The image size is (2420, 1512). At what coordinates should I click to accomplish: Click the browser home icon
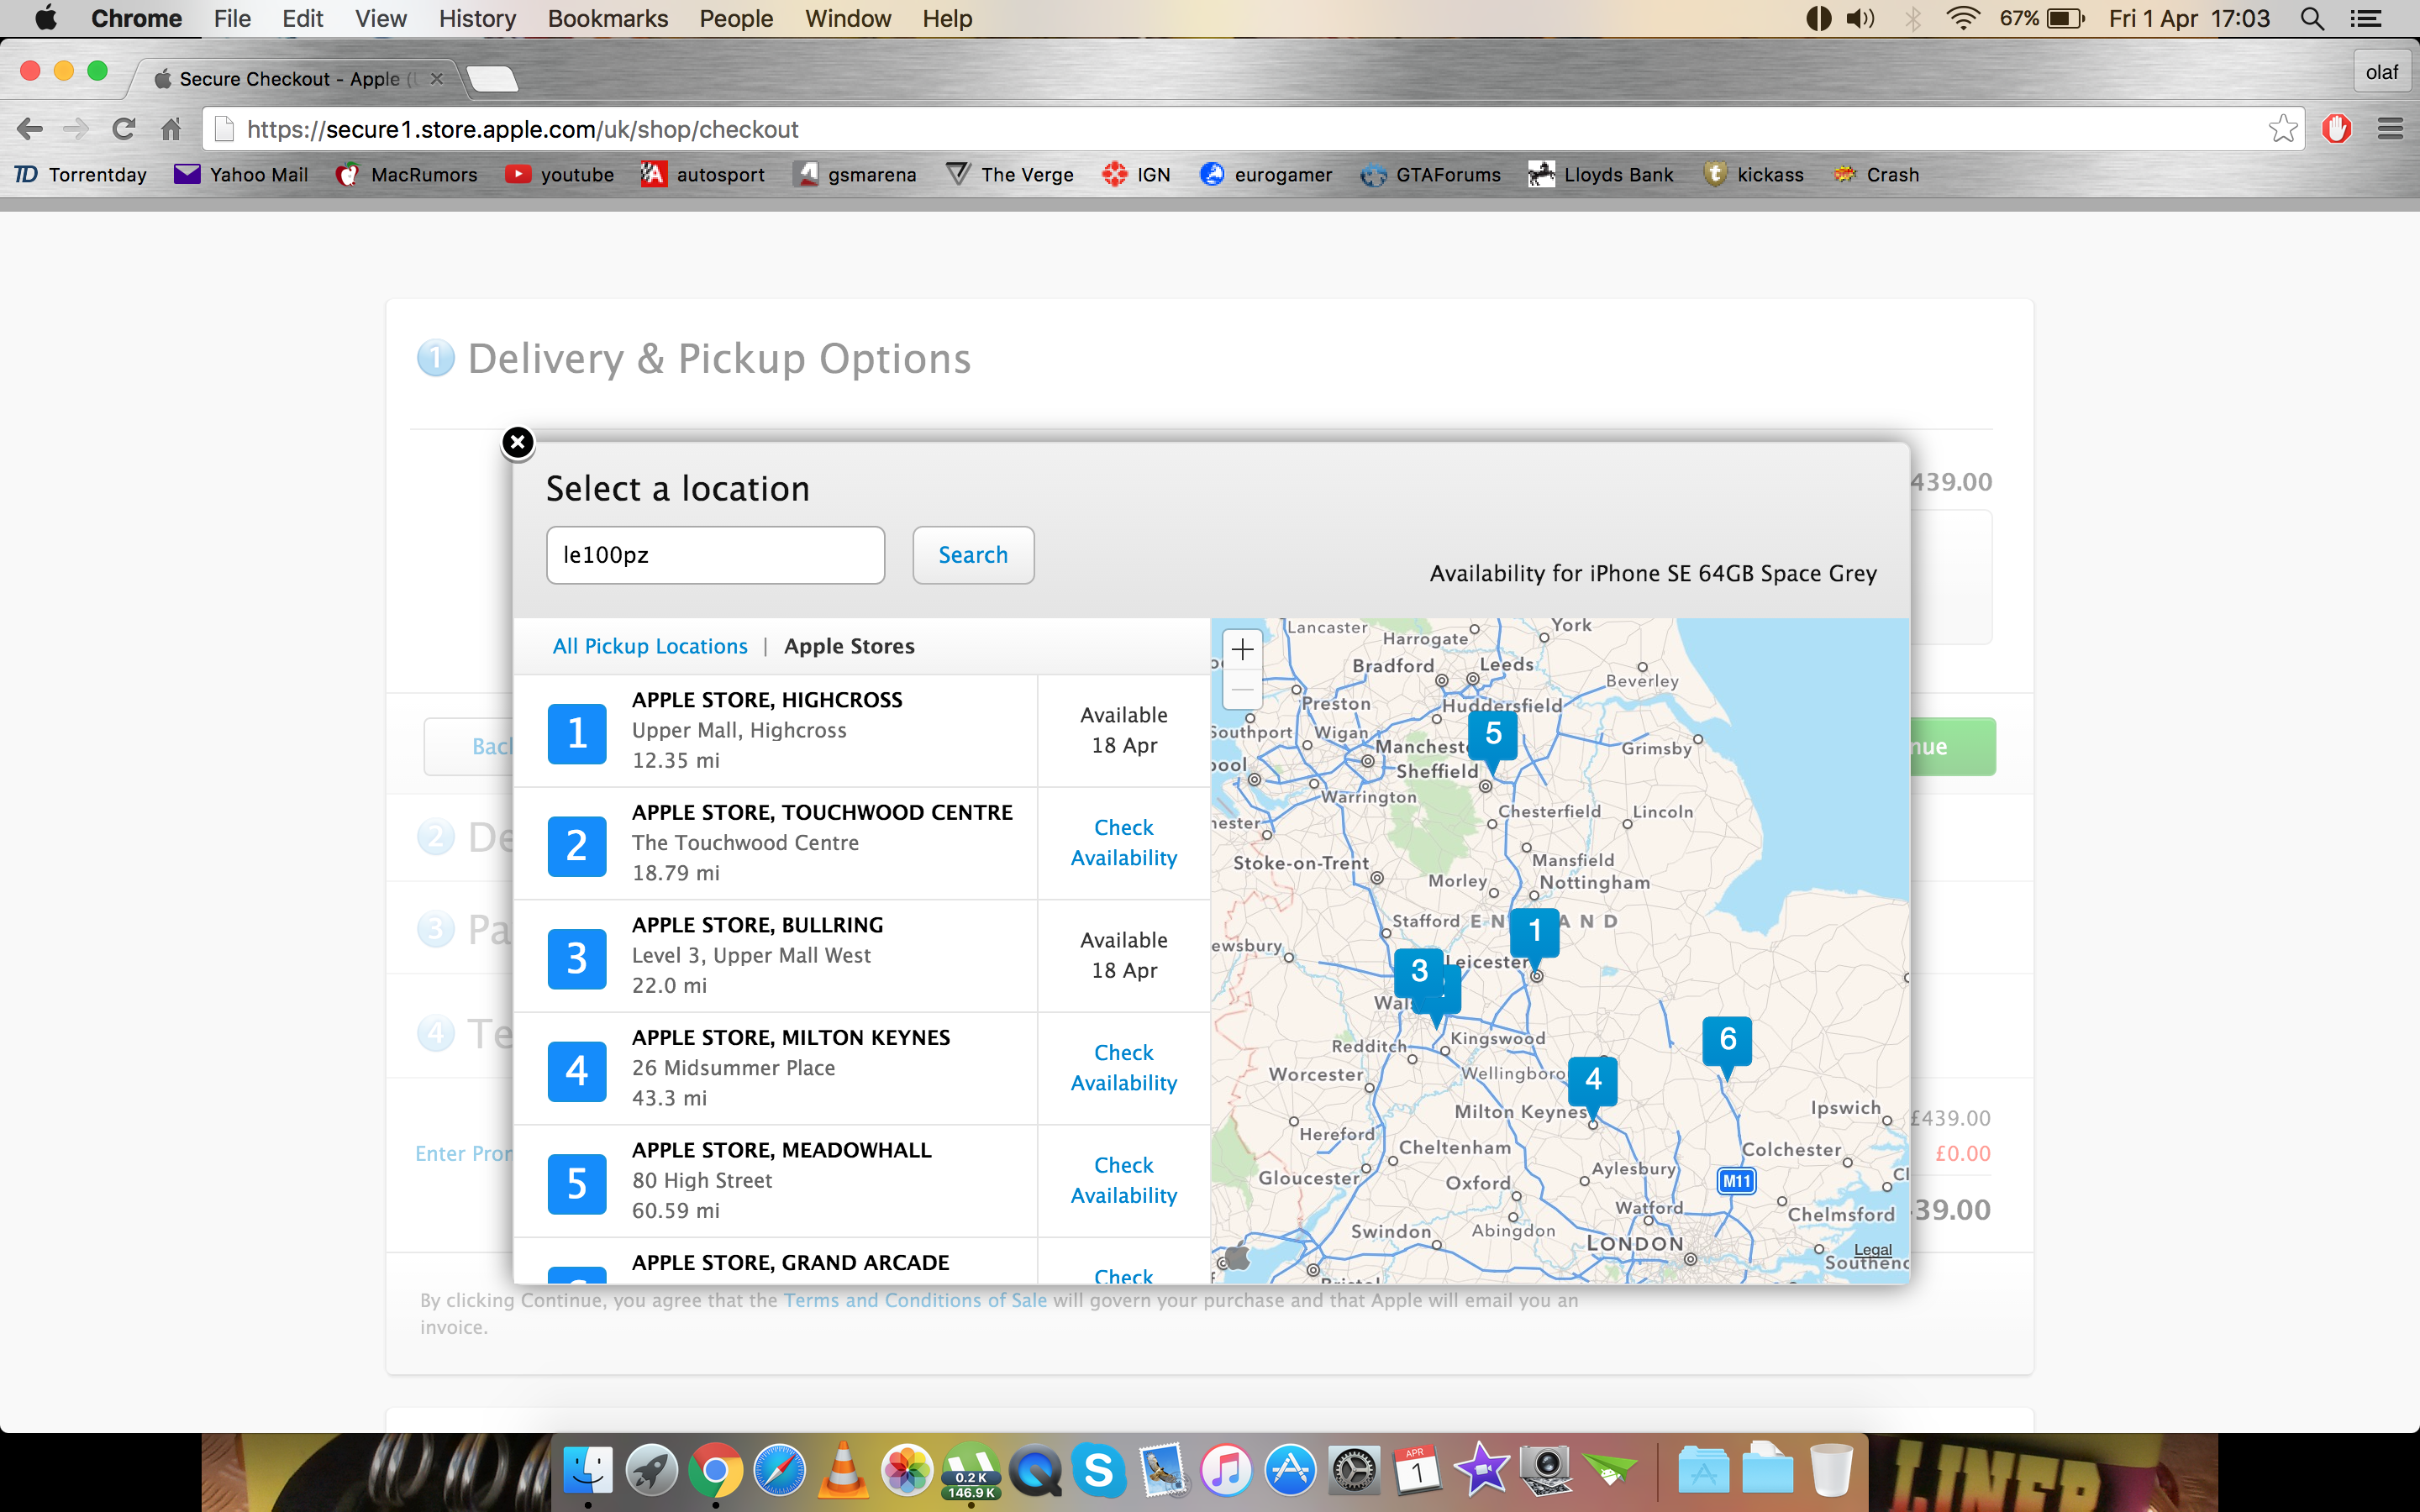171,129
